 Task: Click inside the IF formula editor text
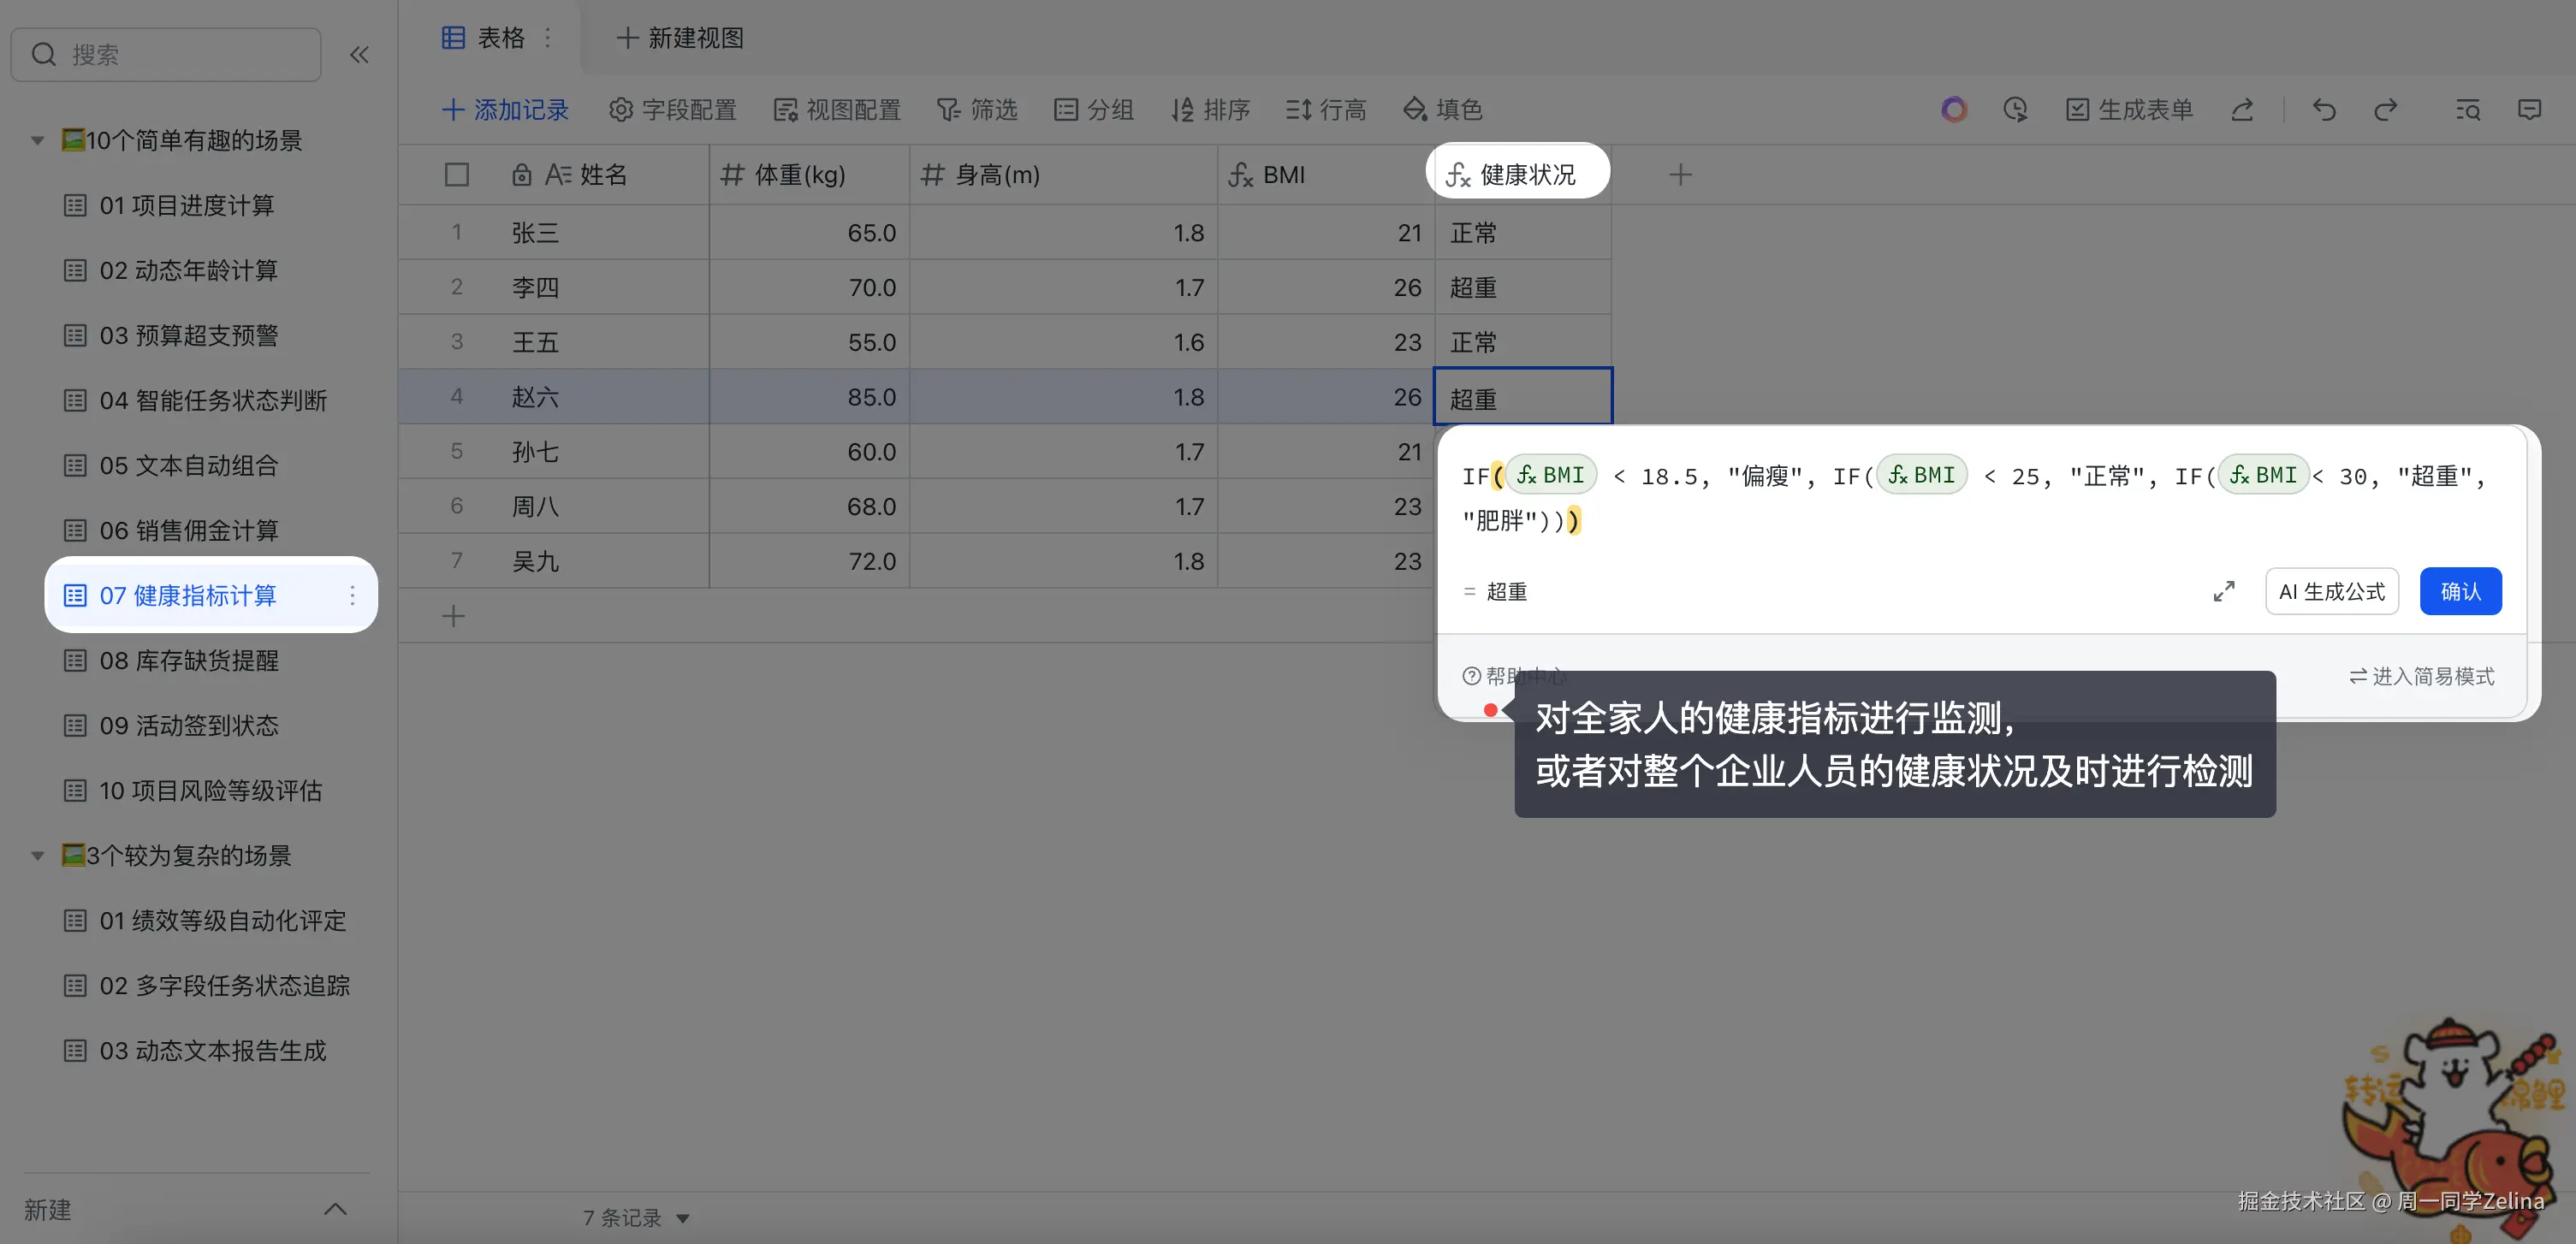pos(1976,498)
